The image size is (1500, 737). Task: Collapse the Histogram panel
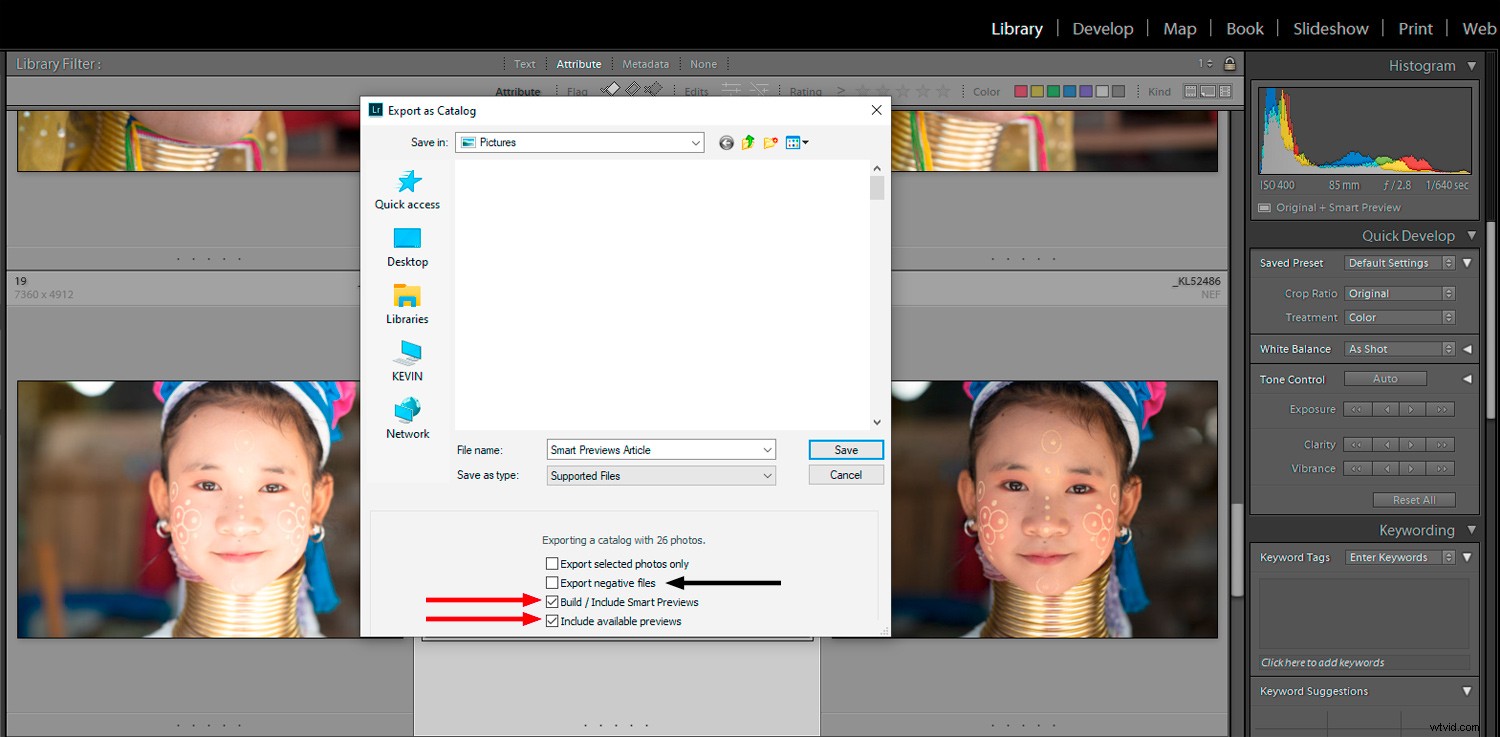(1472, 65)
